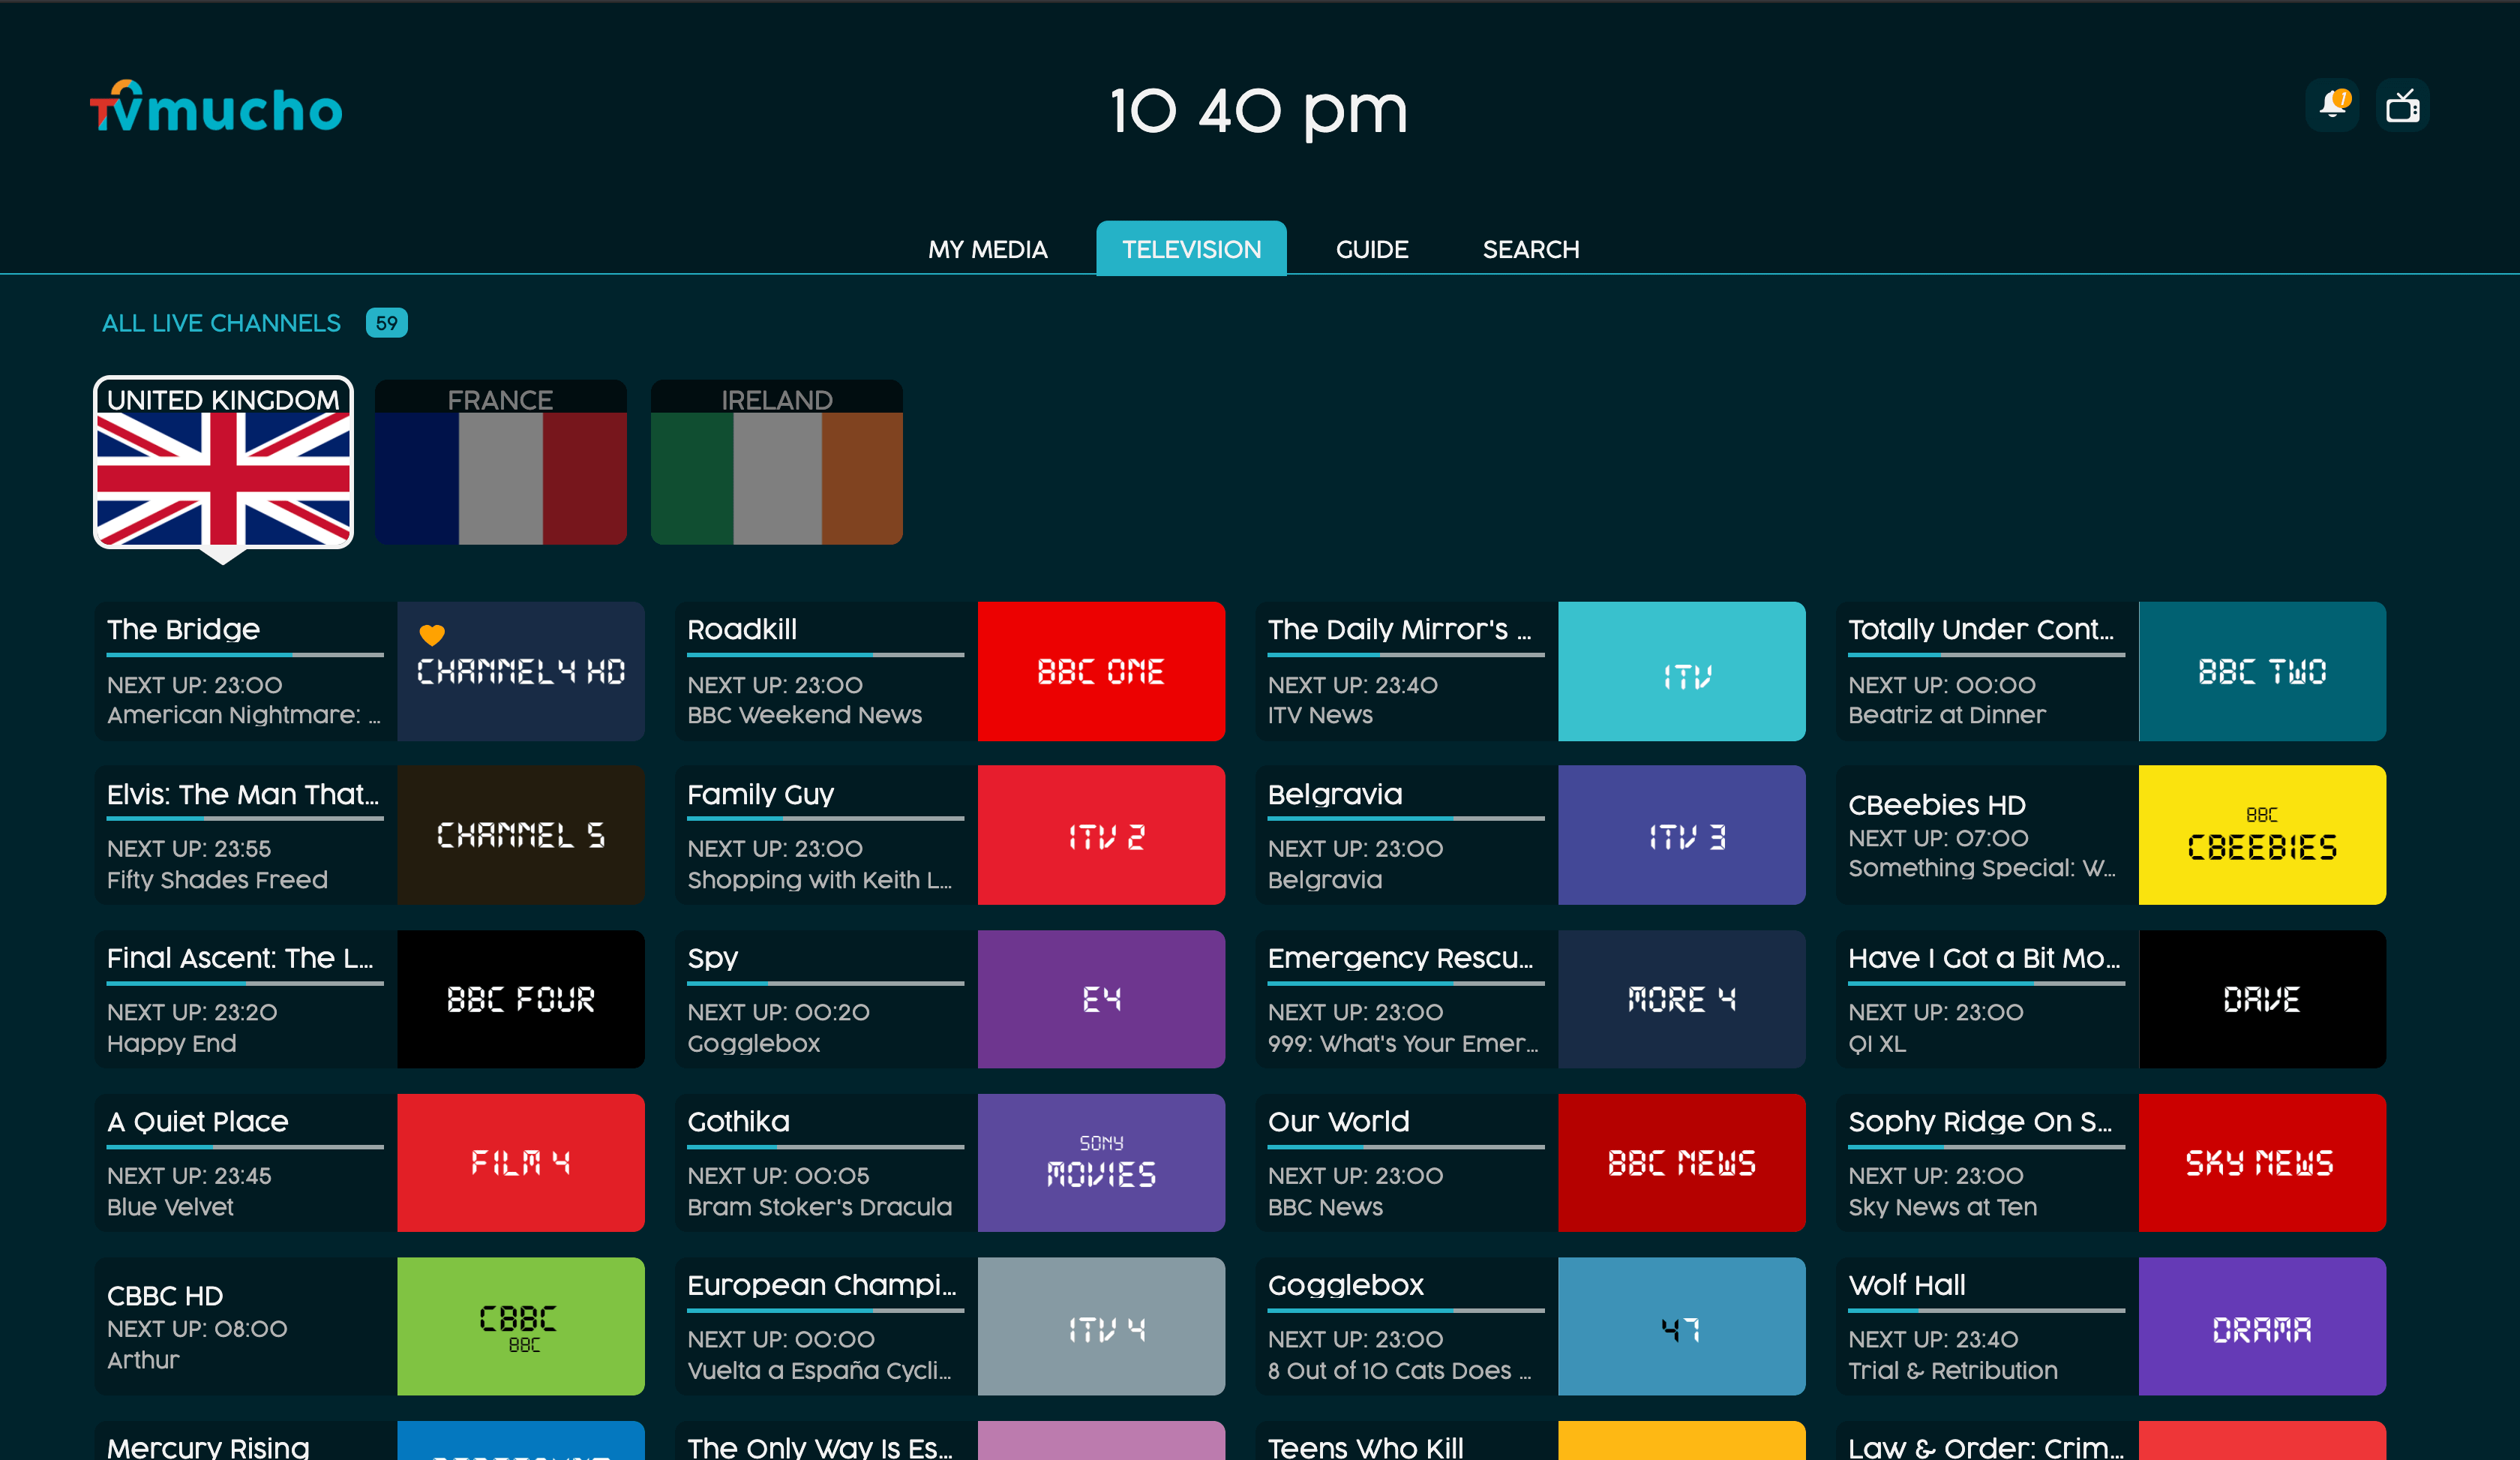Click the Dave channel logo
Image resolution: width=2520 pixels, height=1460 pixels.
[x=2262, y=999]
